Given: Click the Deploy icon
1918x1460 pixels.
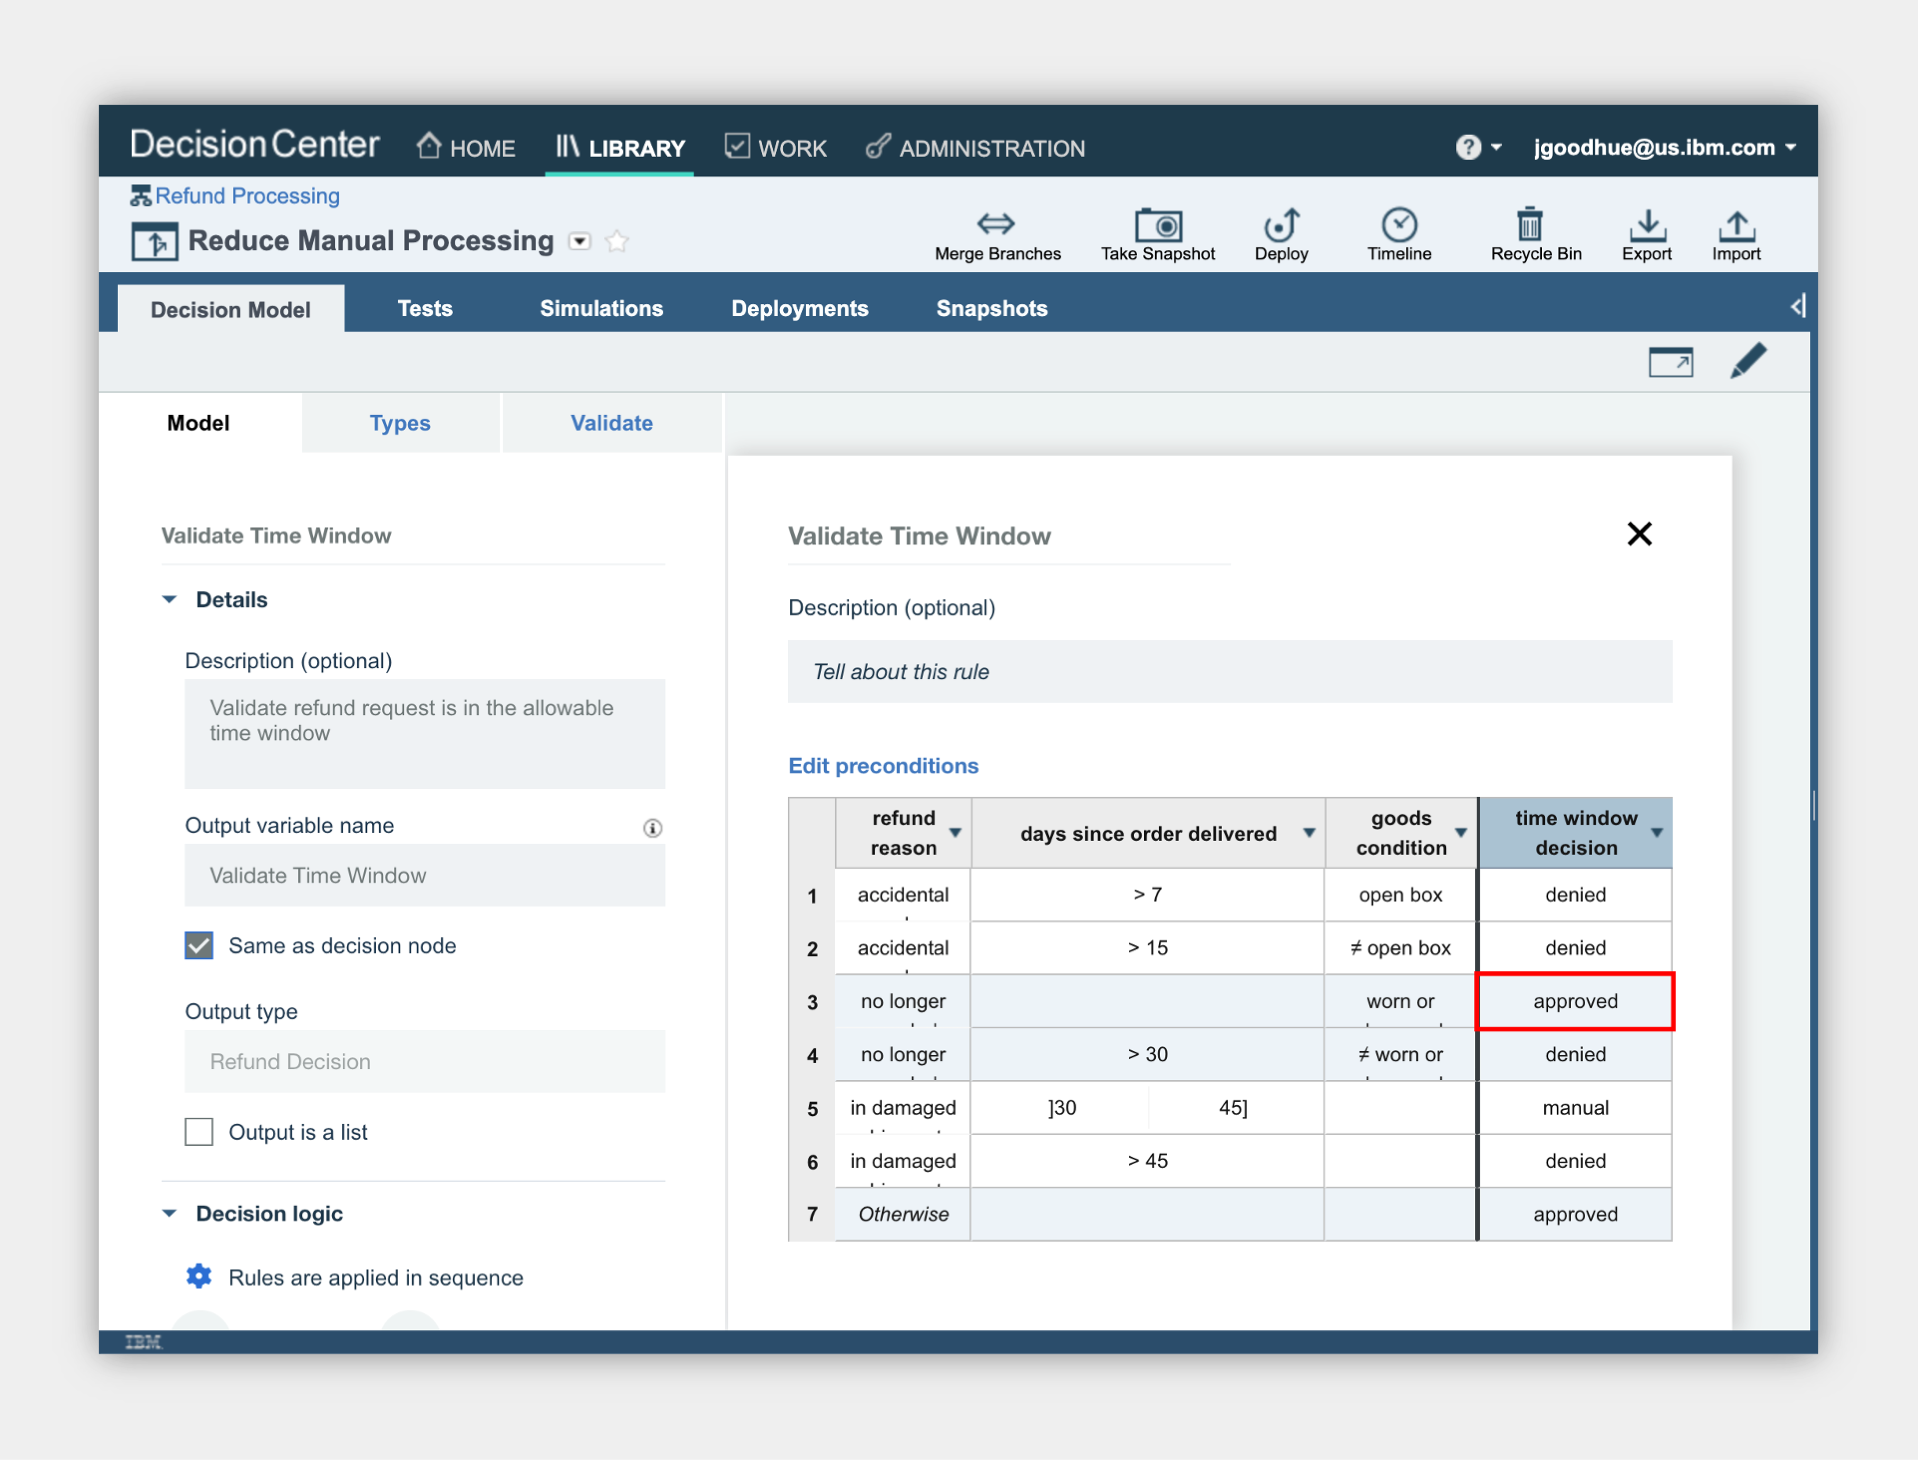Looking at the screenshot, I should pos(1281,224).
